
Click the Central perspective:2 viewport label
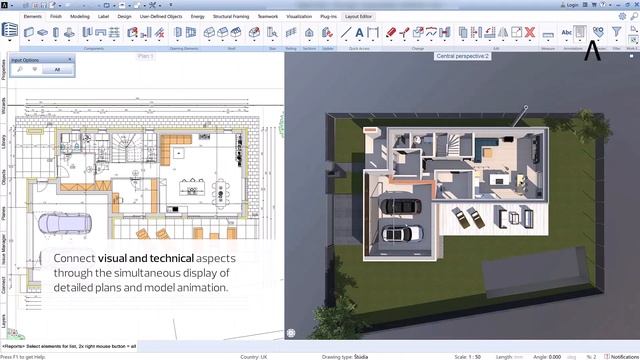point(462,56)
